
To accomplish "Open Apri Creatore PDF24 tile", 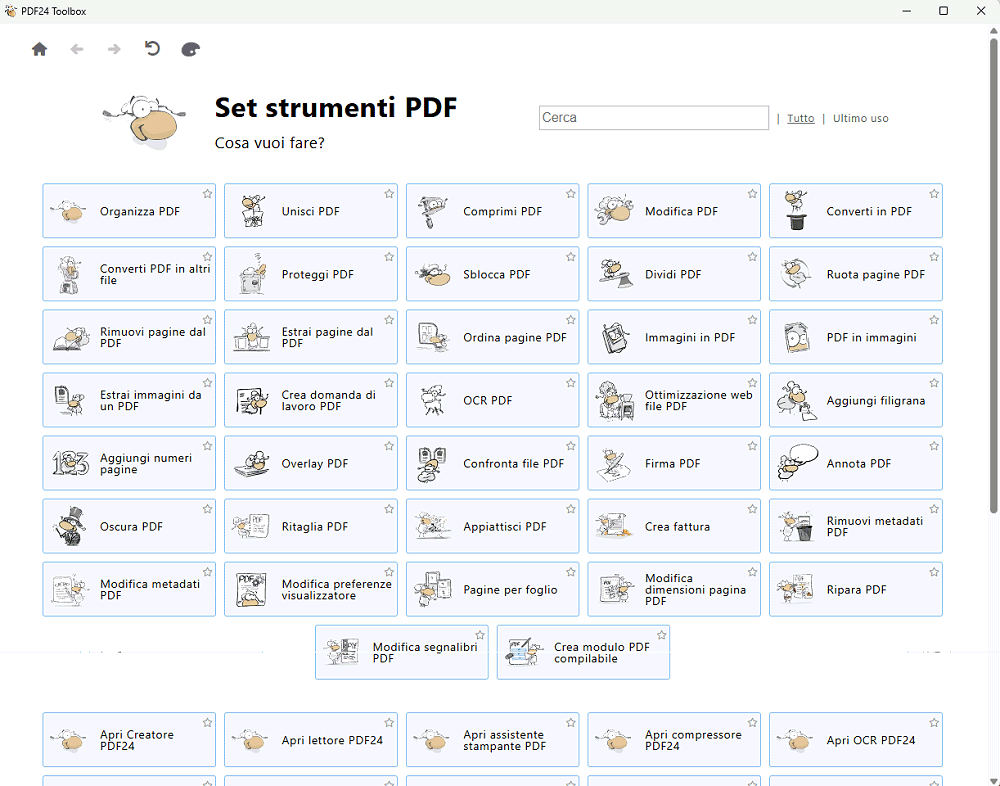I will 129,740.
